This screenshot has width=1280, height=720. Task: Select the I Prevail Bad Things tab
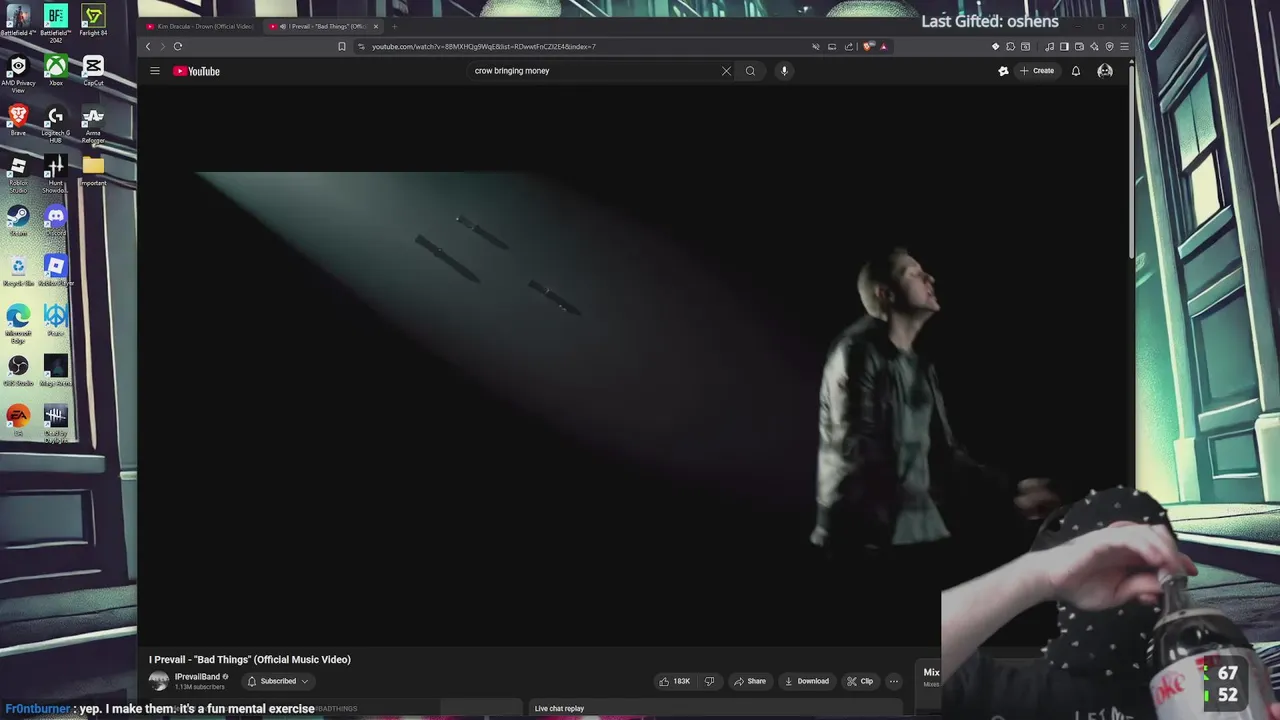point(320,27)
